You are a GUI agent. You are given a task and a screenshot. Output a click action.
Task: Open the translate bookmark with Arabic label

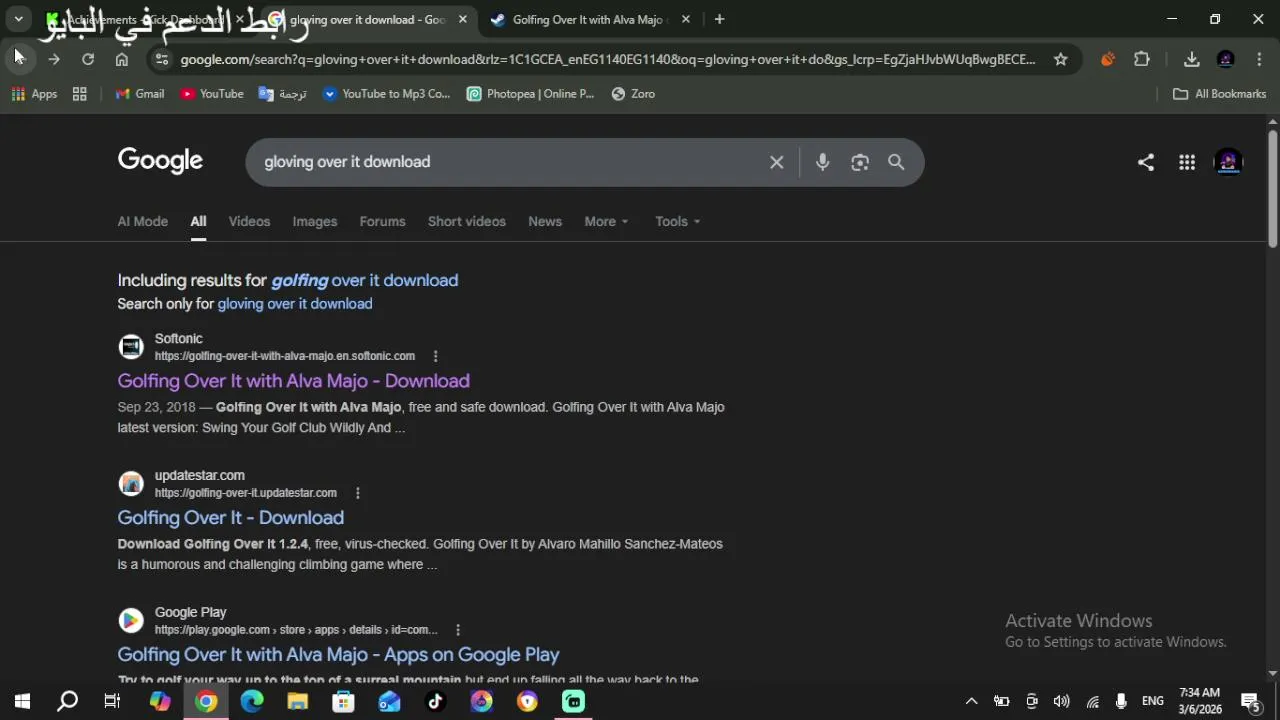tap(282, 94)
